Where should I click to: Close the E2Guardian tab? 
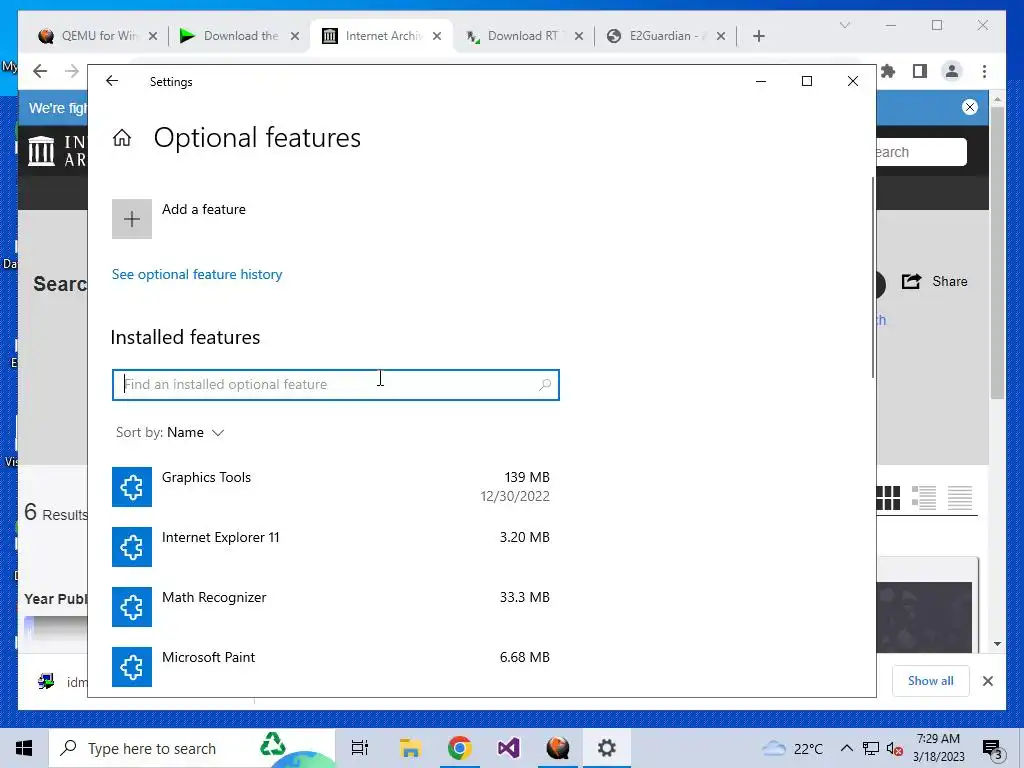(721, 36)
